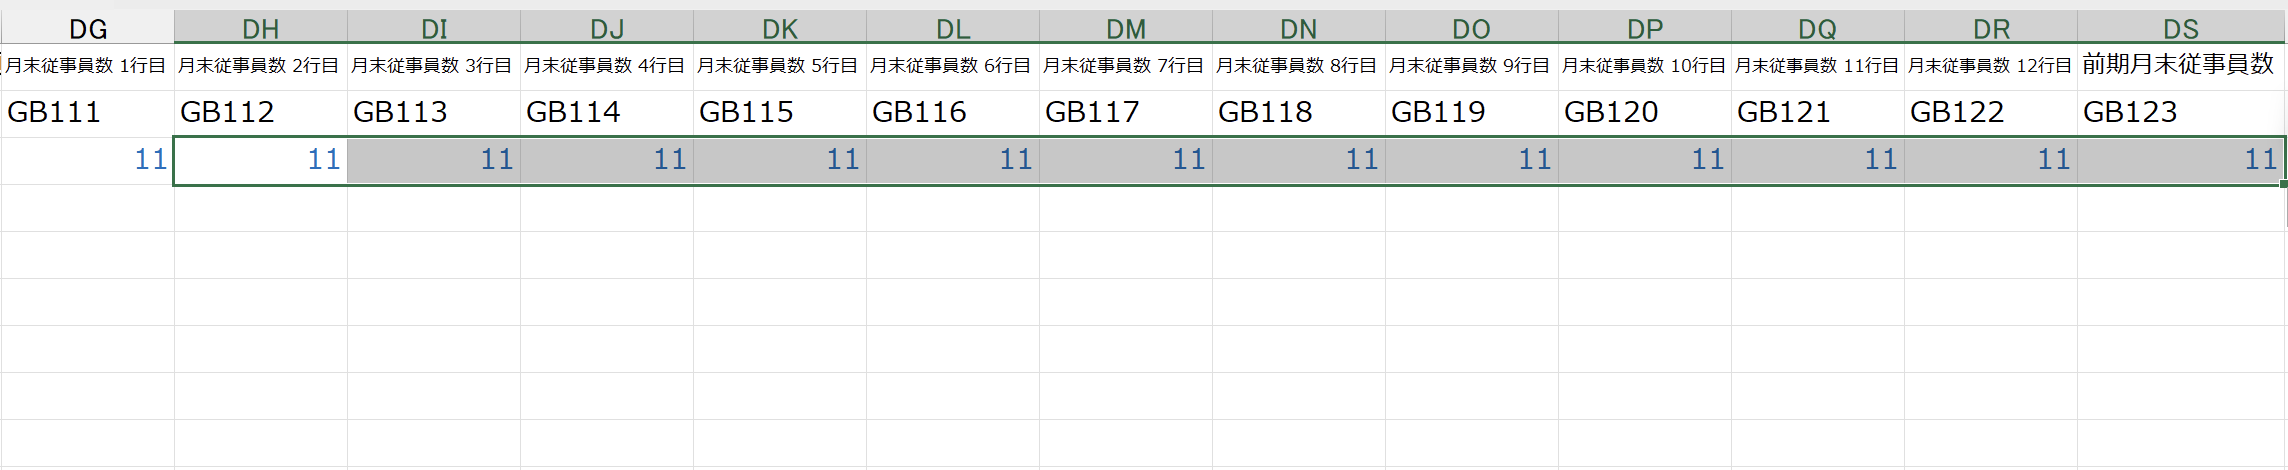The height and width of the screenshot is (470, 2288).
Task: Select the DH column header
Action: 260,28
